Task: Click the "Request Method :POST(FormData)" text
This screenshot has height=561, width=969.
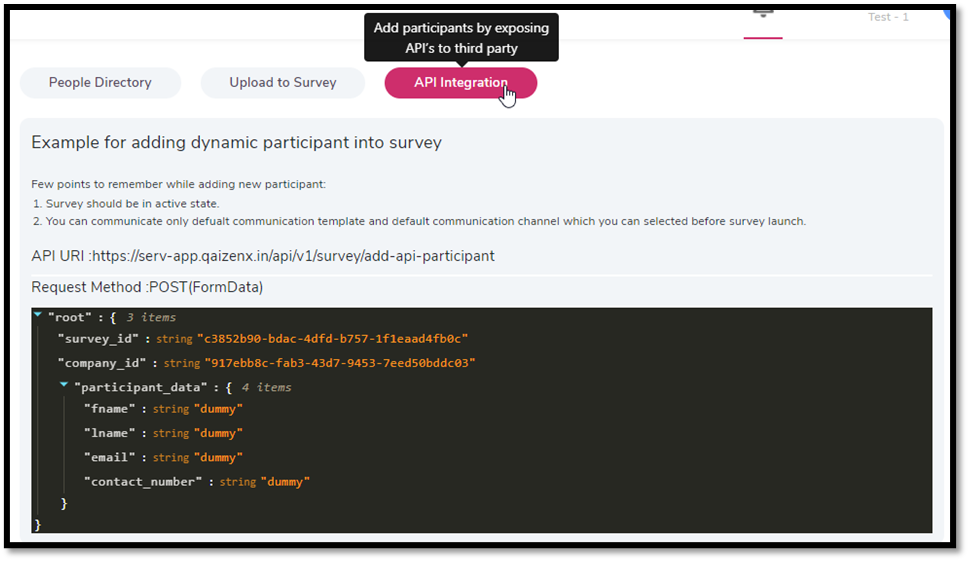Action: coord(147,288)
